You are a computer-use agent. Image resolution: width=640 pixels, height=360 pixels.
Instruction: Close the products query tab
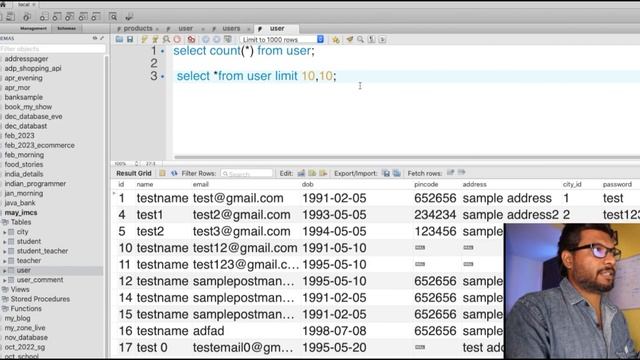157,29
